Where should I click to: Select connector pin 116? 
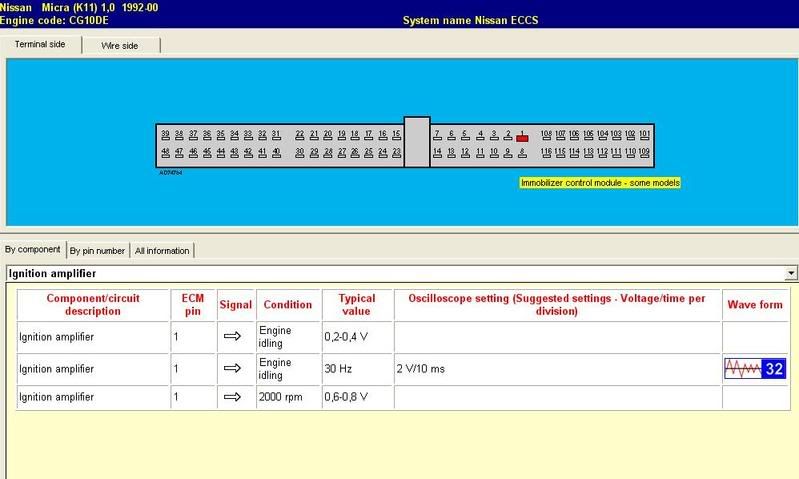546,152
